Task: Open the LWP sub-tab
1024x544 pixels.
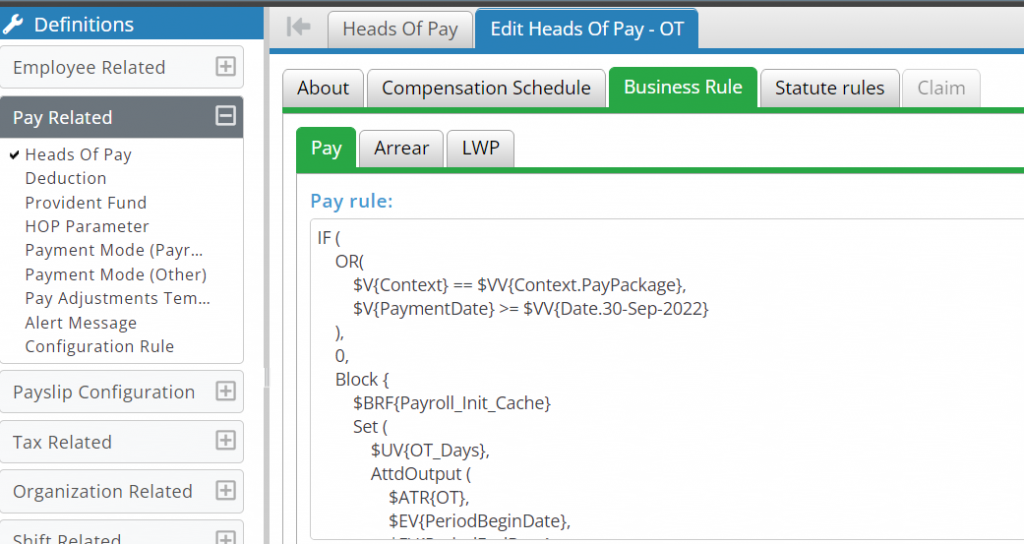Action: (x=480, y=149)
